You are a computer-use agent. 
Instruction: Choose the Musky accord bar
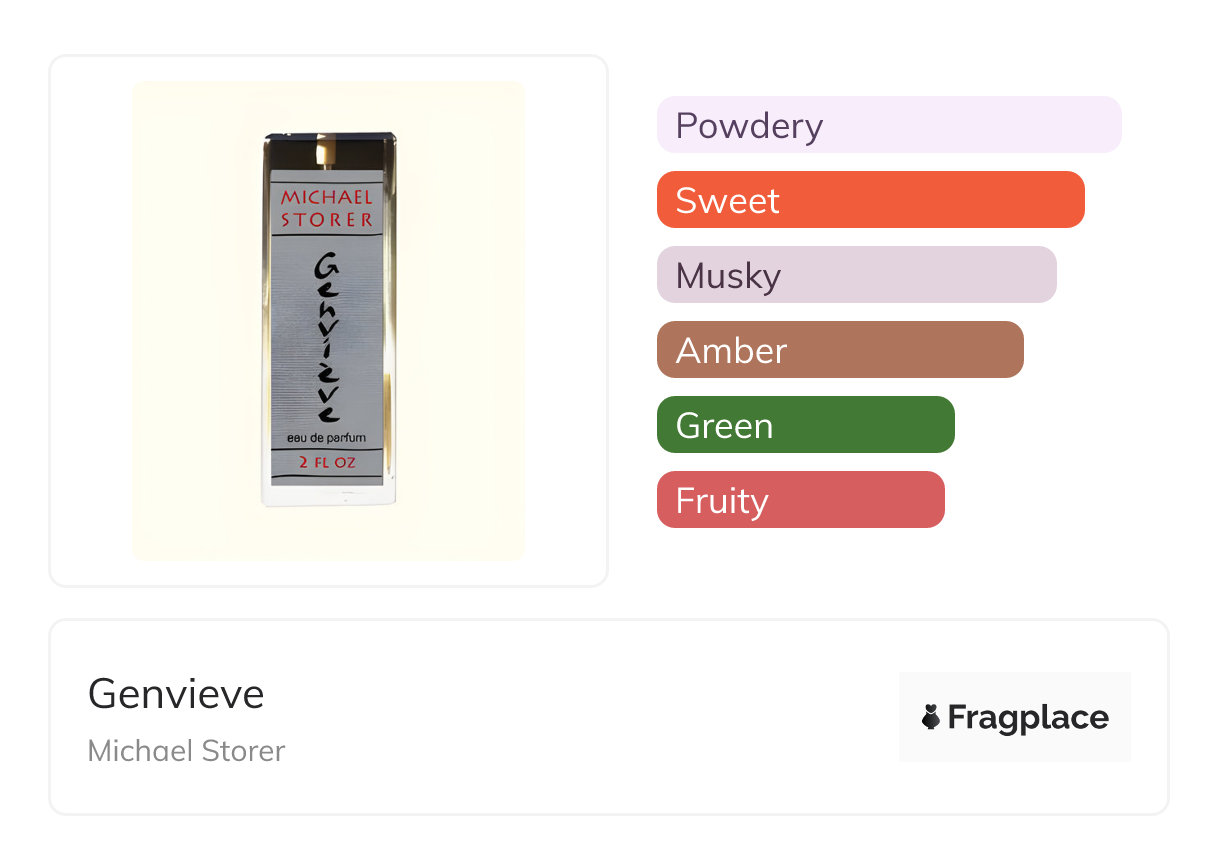coord(856,275)
